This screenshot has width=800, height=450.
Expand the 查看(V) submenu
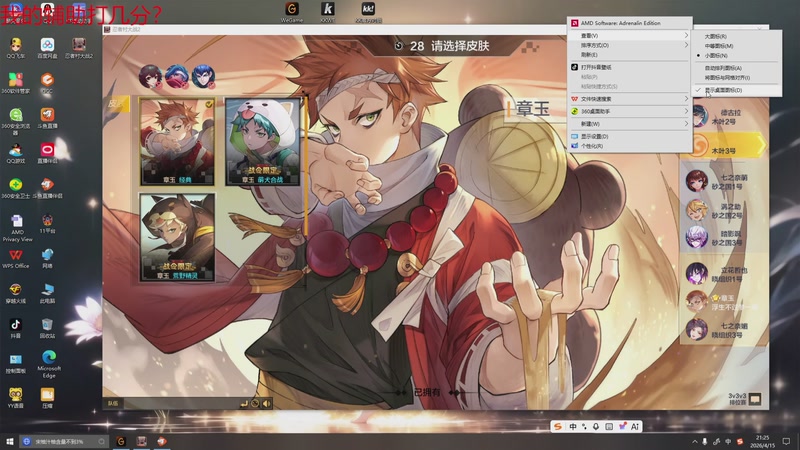point(630,35)
